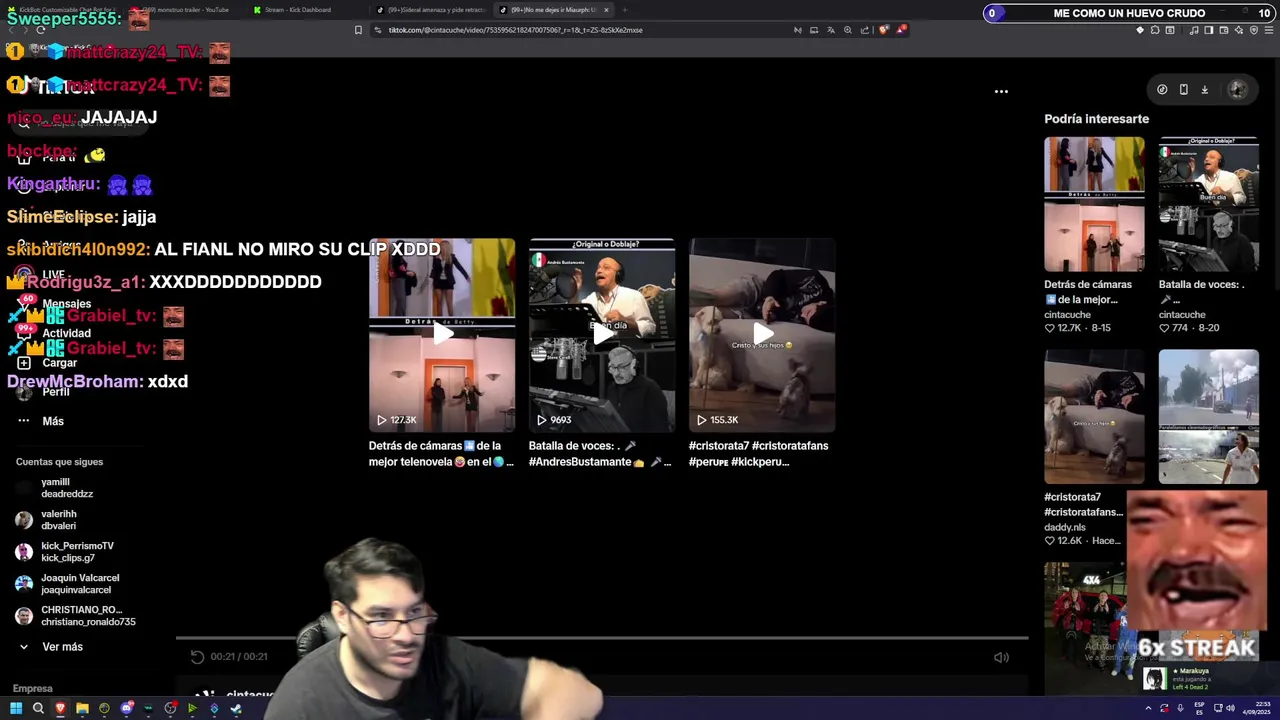Open the Brave wallet icon
This screenshot has height=720, width=1280.
point(1224,30)
